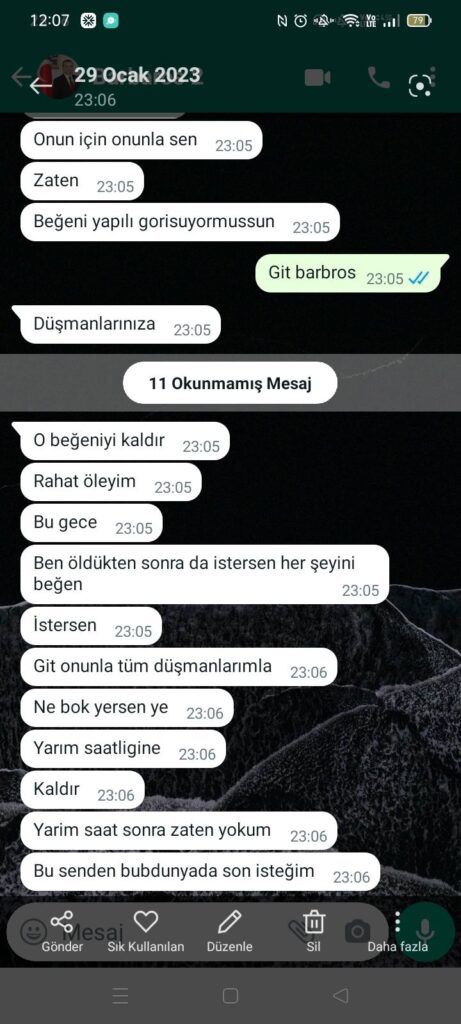Start a voice call with the phone icon
Screen dimensions: 461x1024
(379, 78)
